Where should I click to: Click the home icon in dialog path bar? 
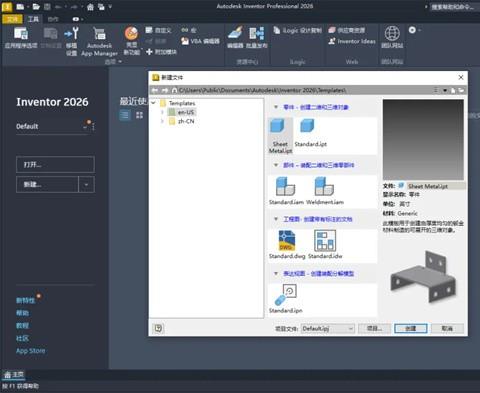coord(174,90)
